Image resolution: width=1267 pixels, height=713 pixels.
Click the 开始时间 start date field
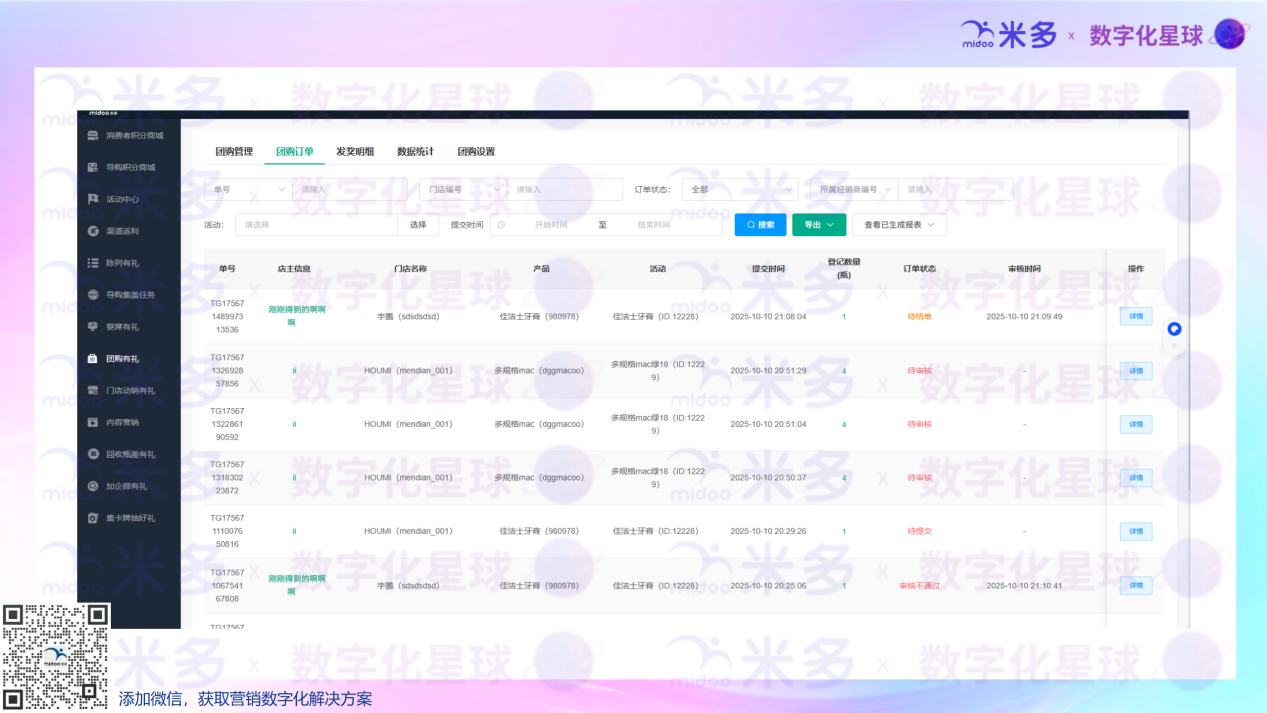(x=550, y=225)
